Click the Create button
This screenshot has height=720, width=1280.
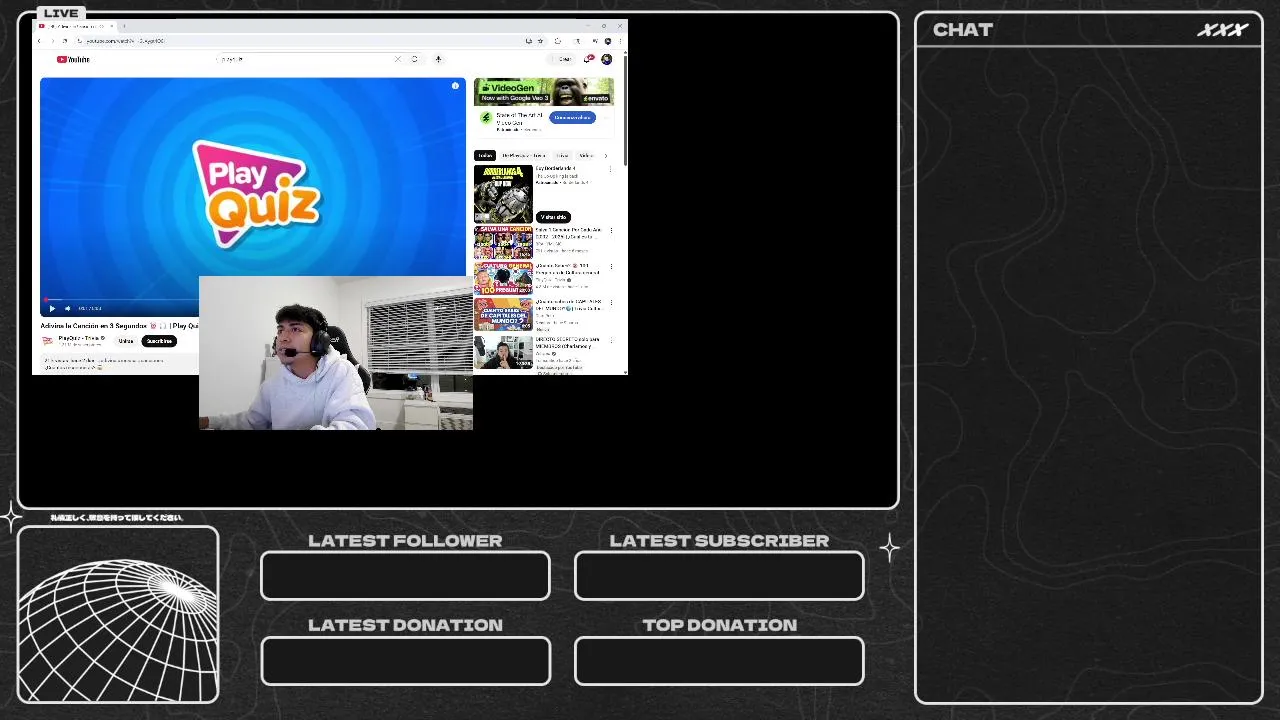tap(563, 59)
